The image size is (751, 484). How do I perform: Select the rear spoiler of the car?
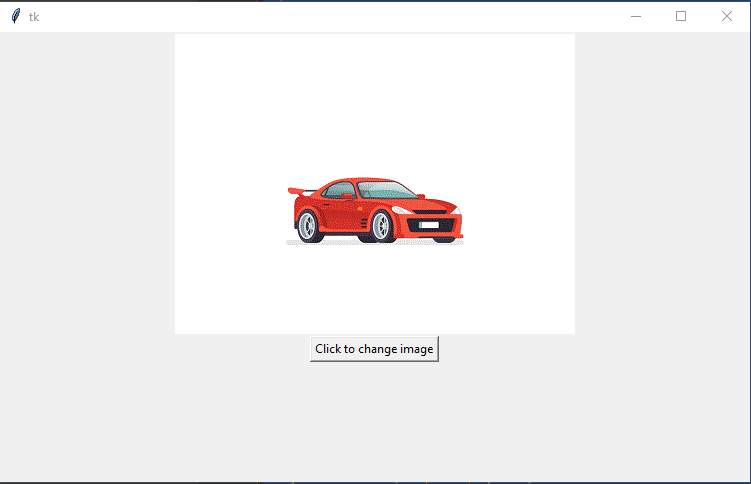pos(295,190)
